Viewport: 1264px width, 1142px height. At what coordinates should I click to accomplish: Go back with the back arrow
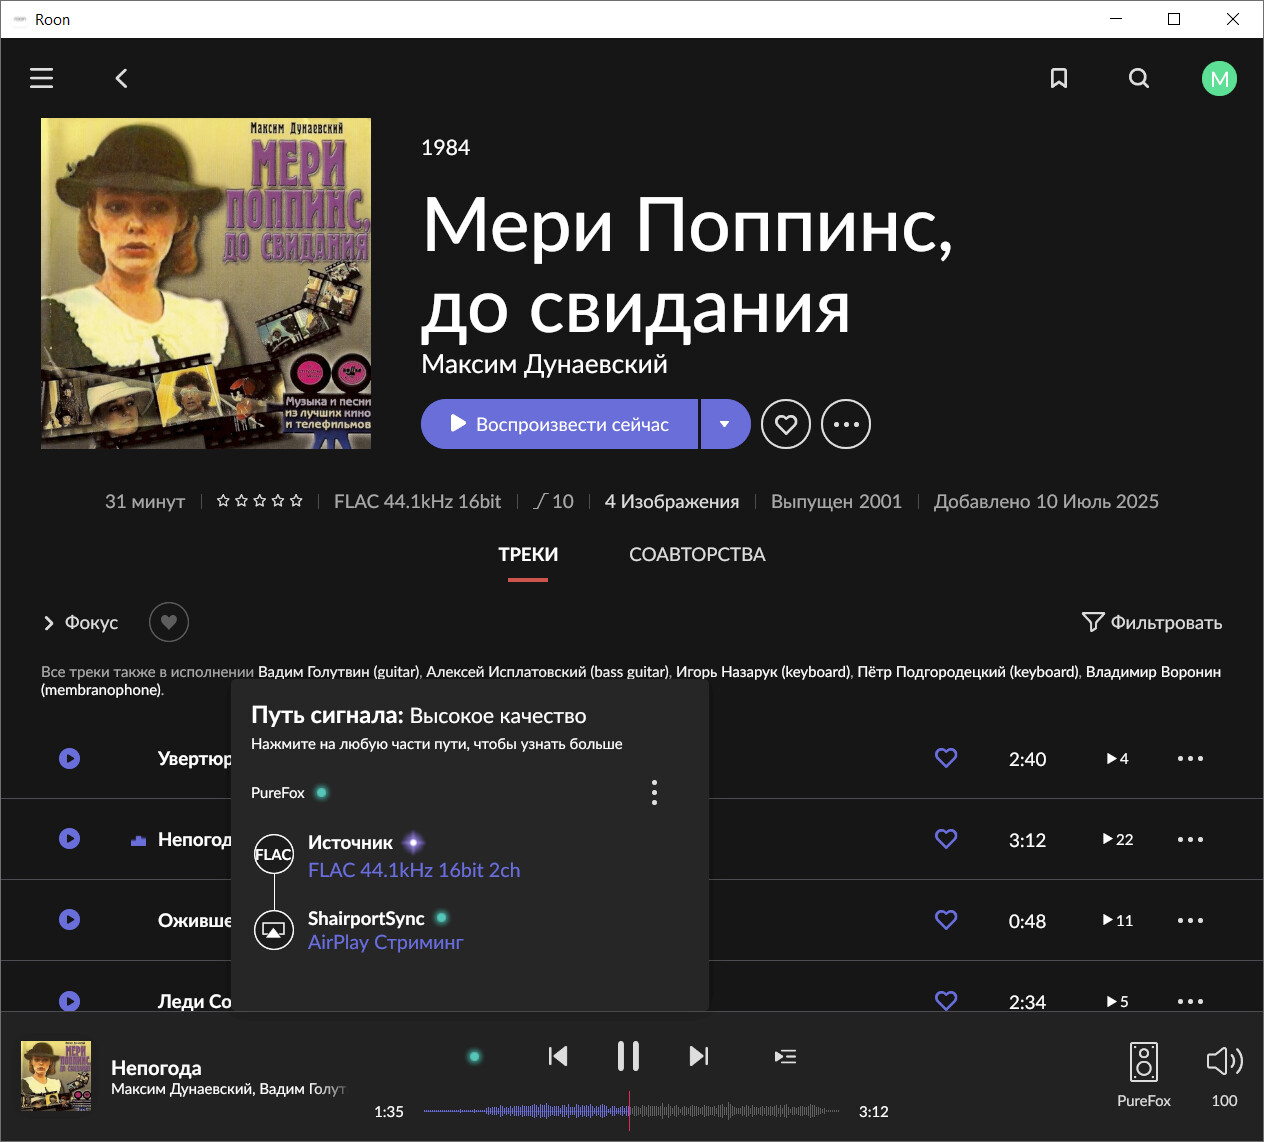click(x=121, y=78)
